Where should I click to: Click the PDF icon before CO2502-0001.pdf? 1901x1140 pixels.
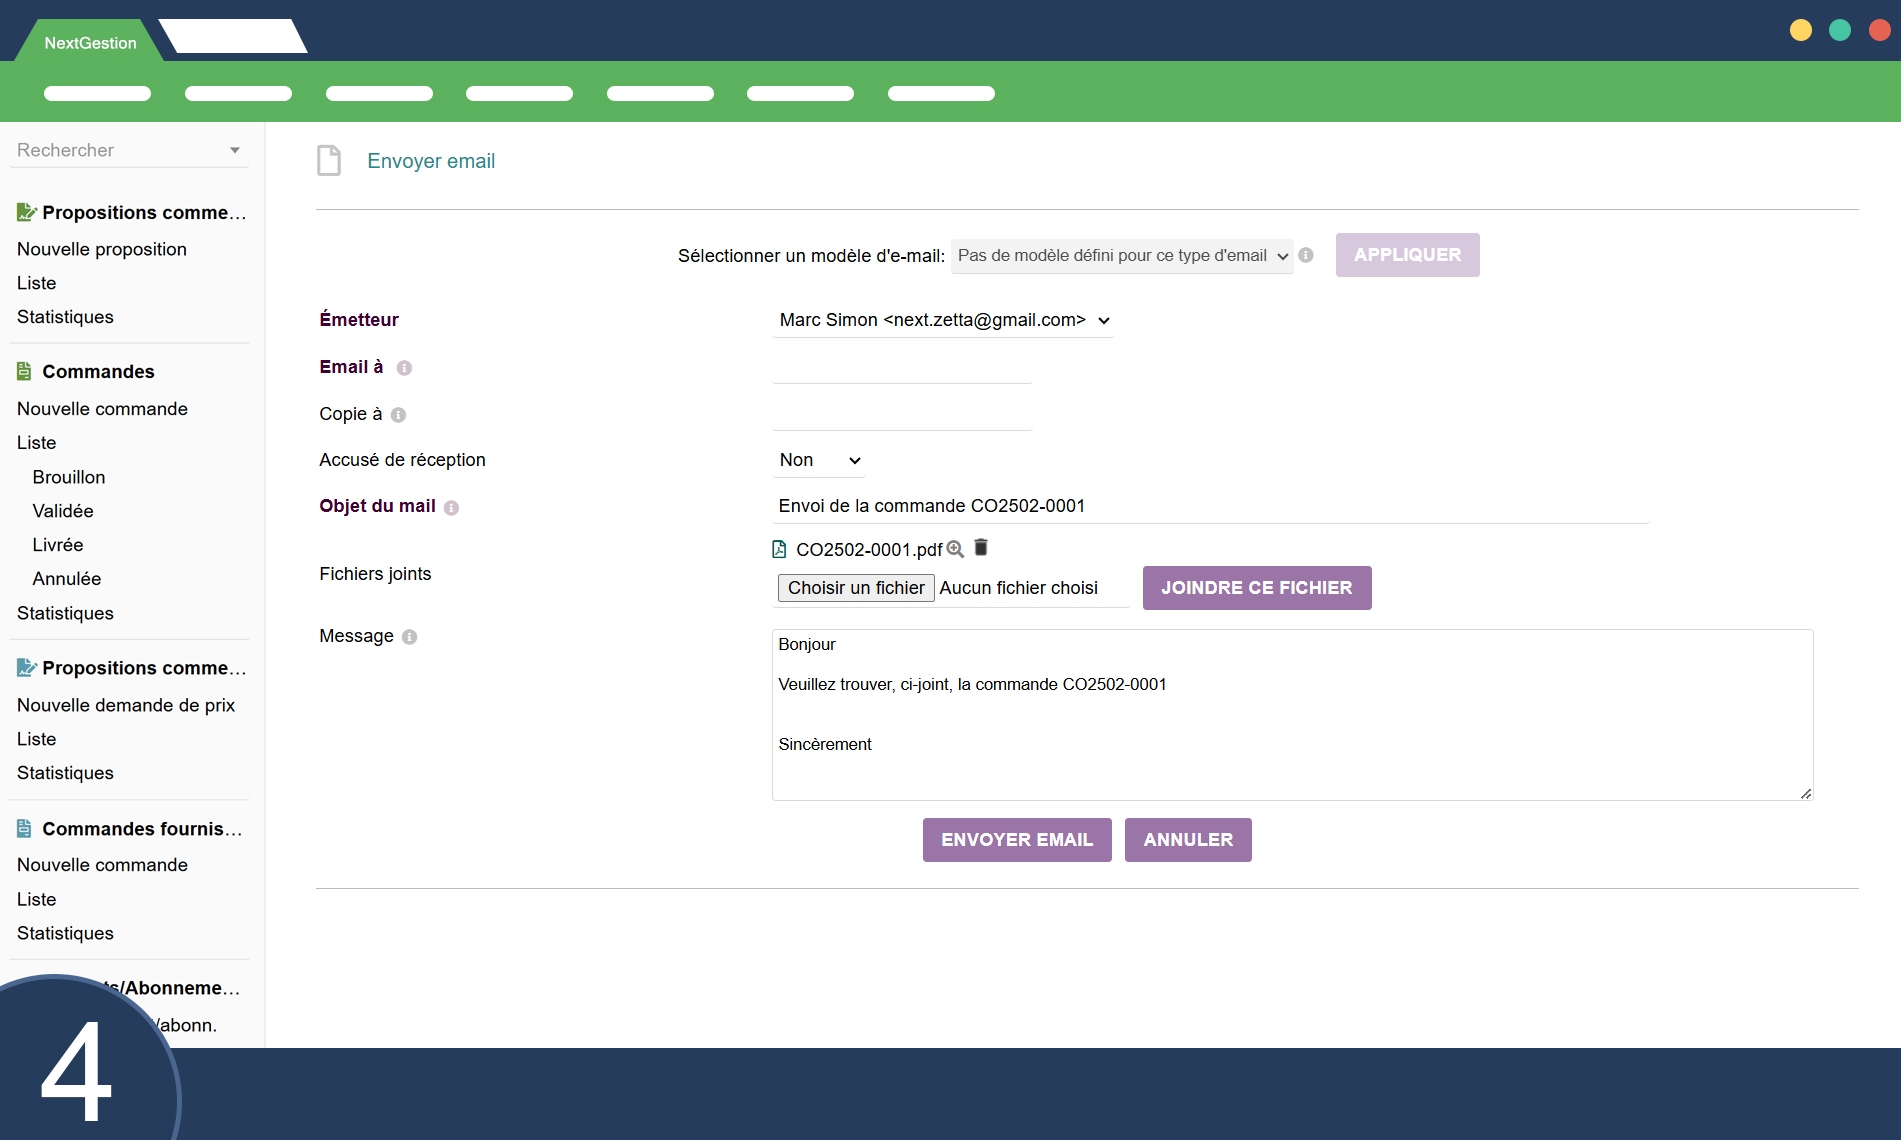779,549
